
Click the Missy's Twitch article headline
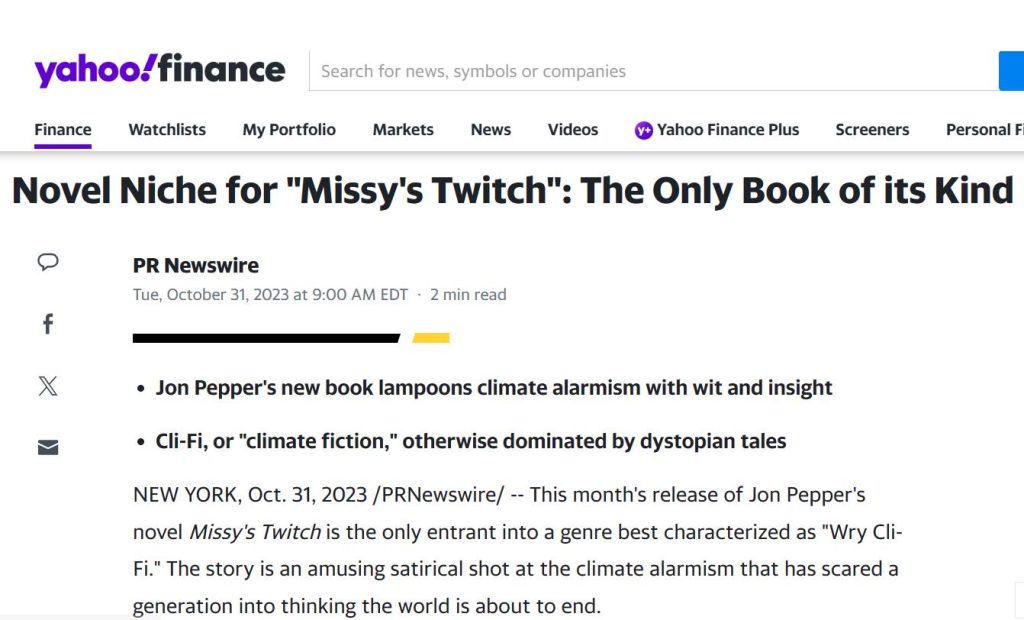coord(512,190)
